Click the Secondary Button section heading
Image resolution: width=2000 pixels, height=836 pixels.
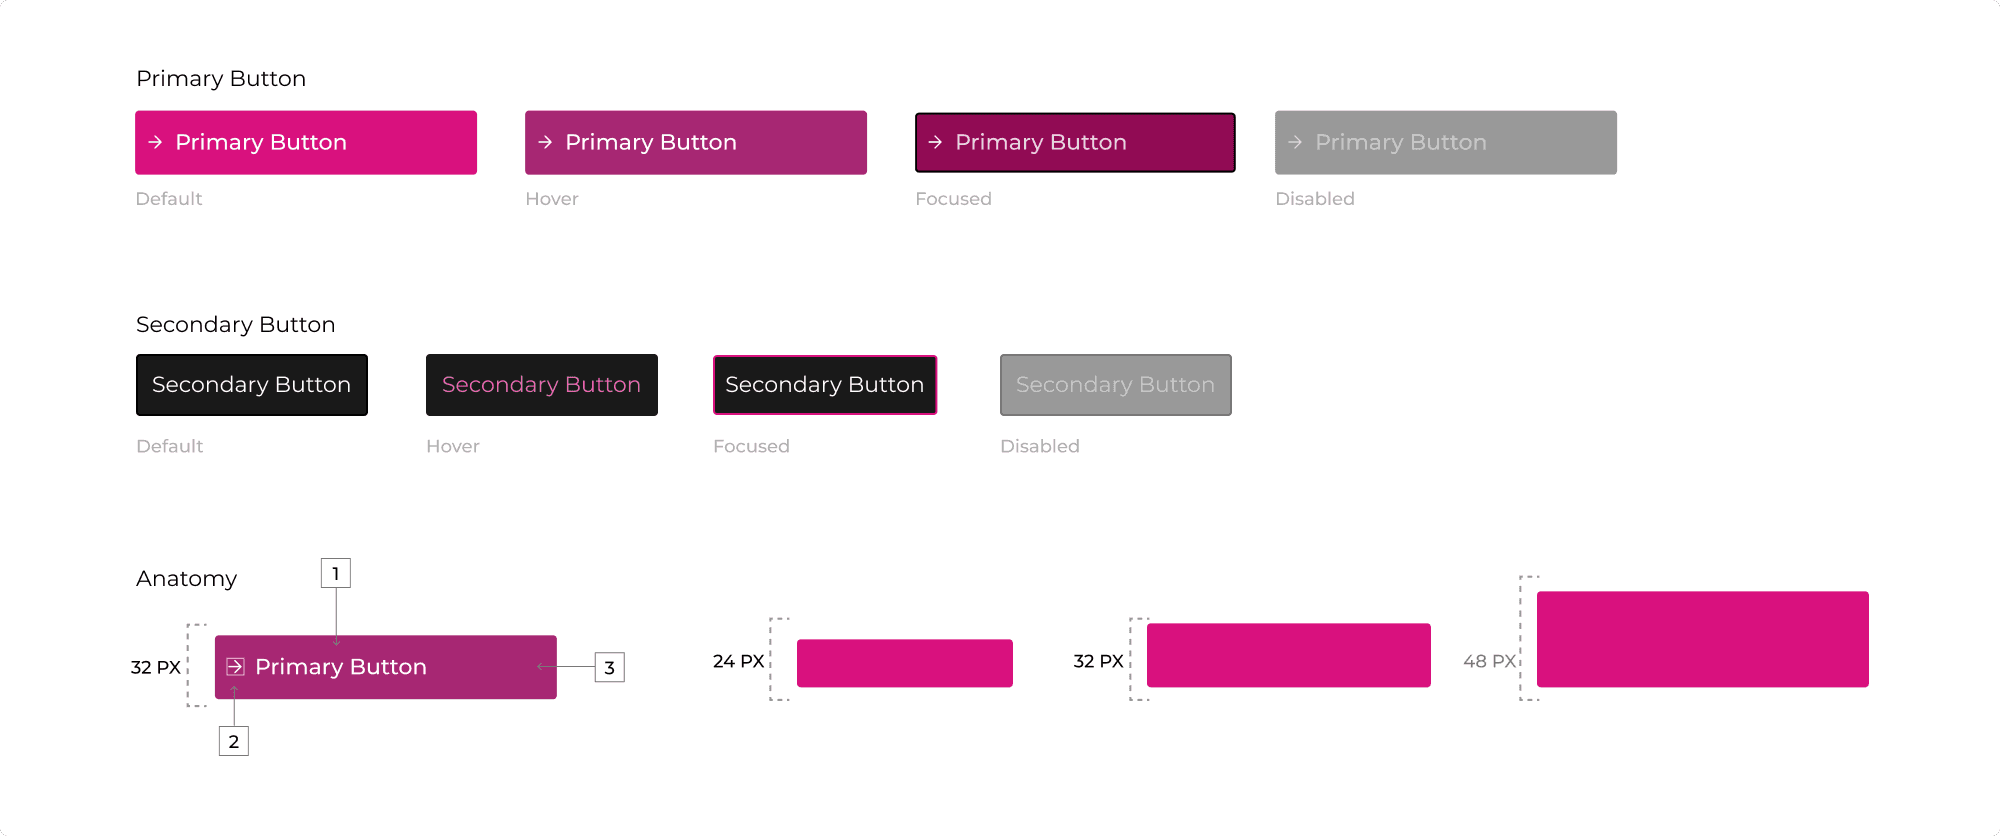coord(236,324)
